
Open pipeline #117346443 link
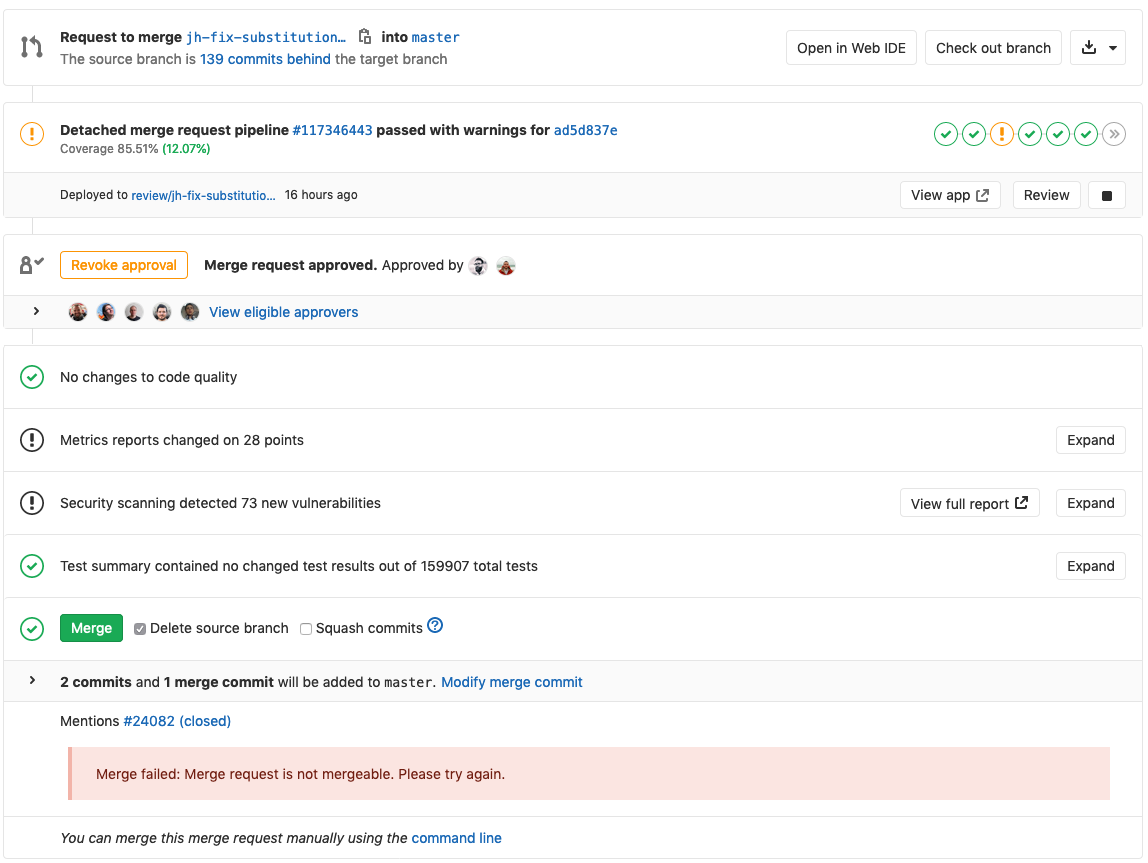coord(332,130)
